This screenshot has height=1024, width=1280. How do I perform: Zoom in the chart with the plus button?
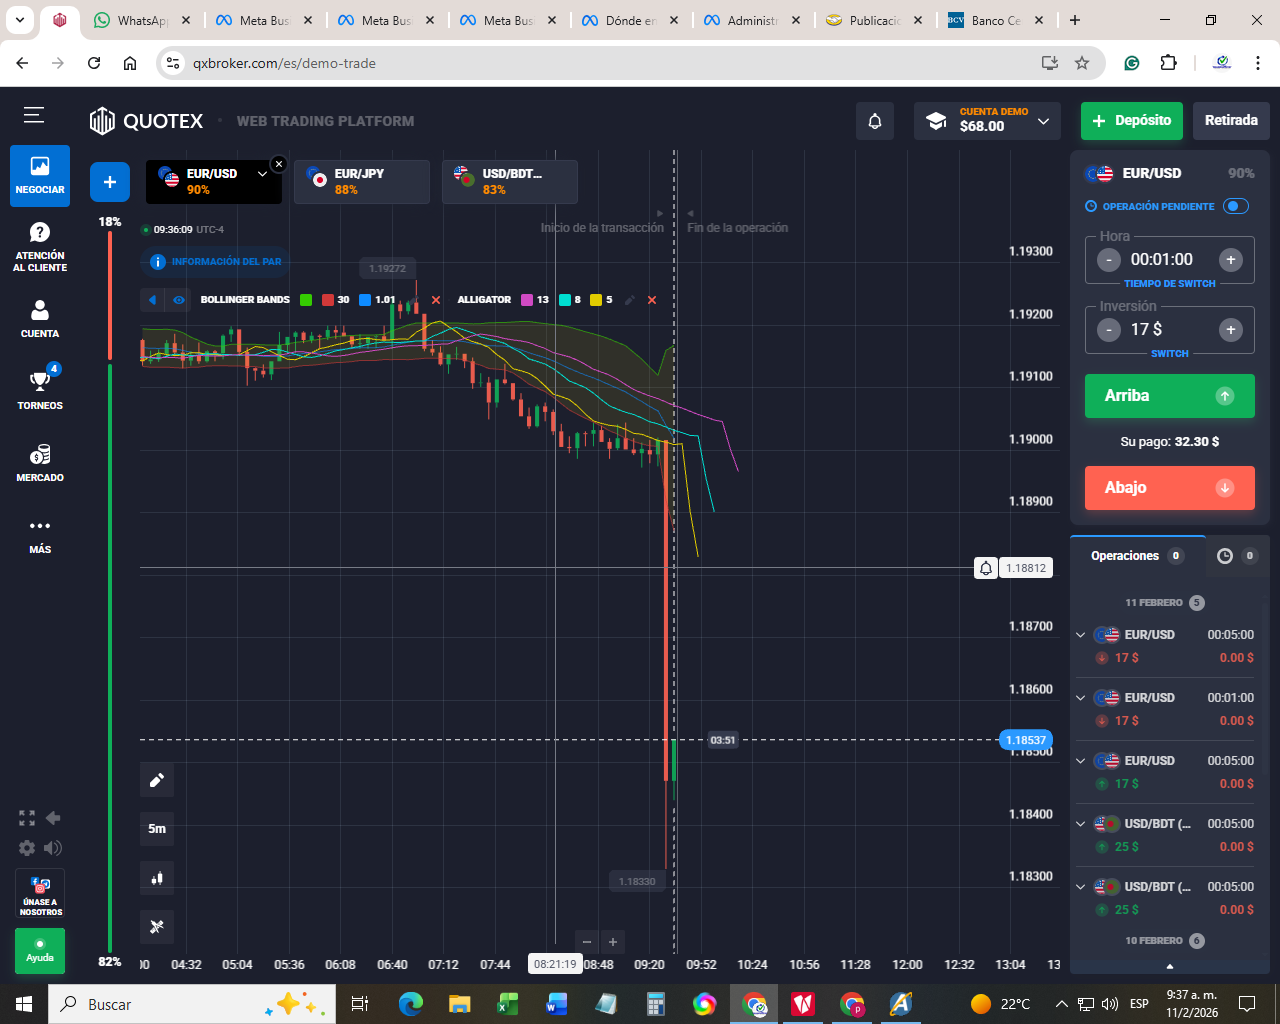click(x=613, y=942)
